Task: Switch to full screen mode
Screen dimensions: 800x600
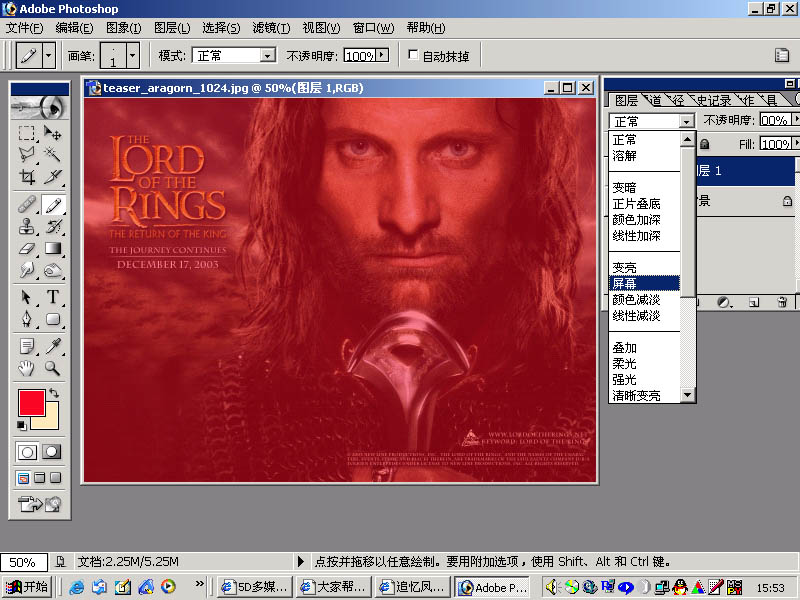Action: pos(56,478)
